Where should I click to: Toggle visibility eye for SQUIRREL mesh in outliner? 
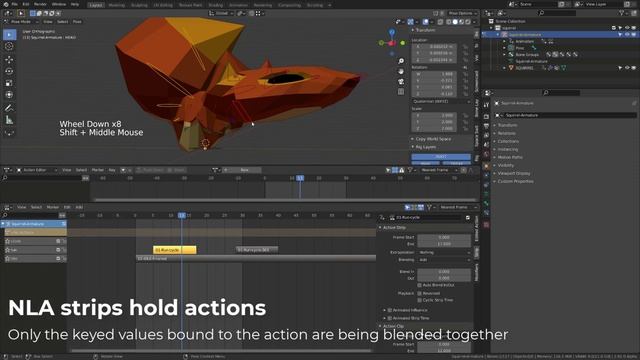[x=627, y=68]
